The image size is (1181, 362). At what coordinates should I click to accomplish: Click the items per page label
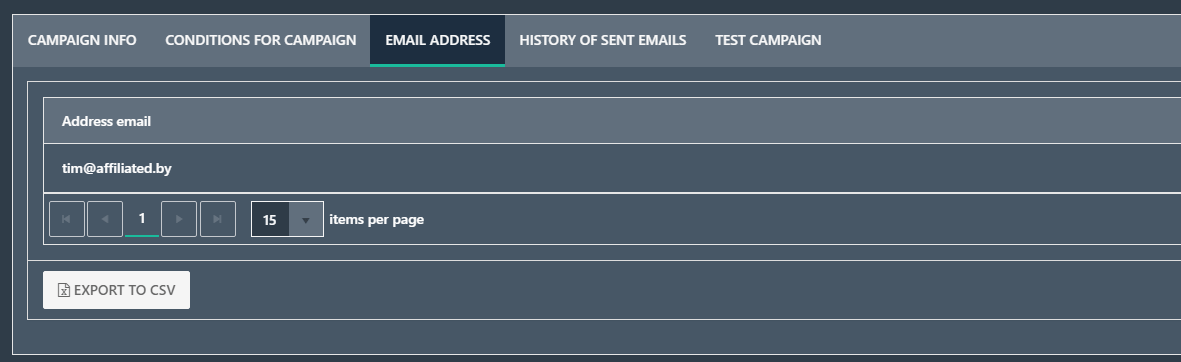click(x=377, y=220)
